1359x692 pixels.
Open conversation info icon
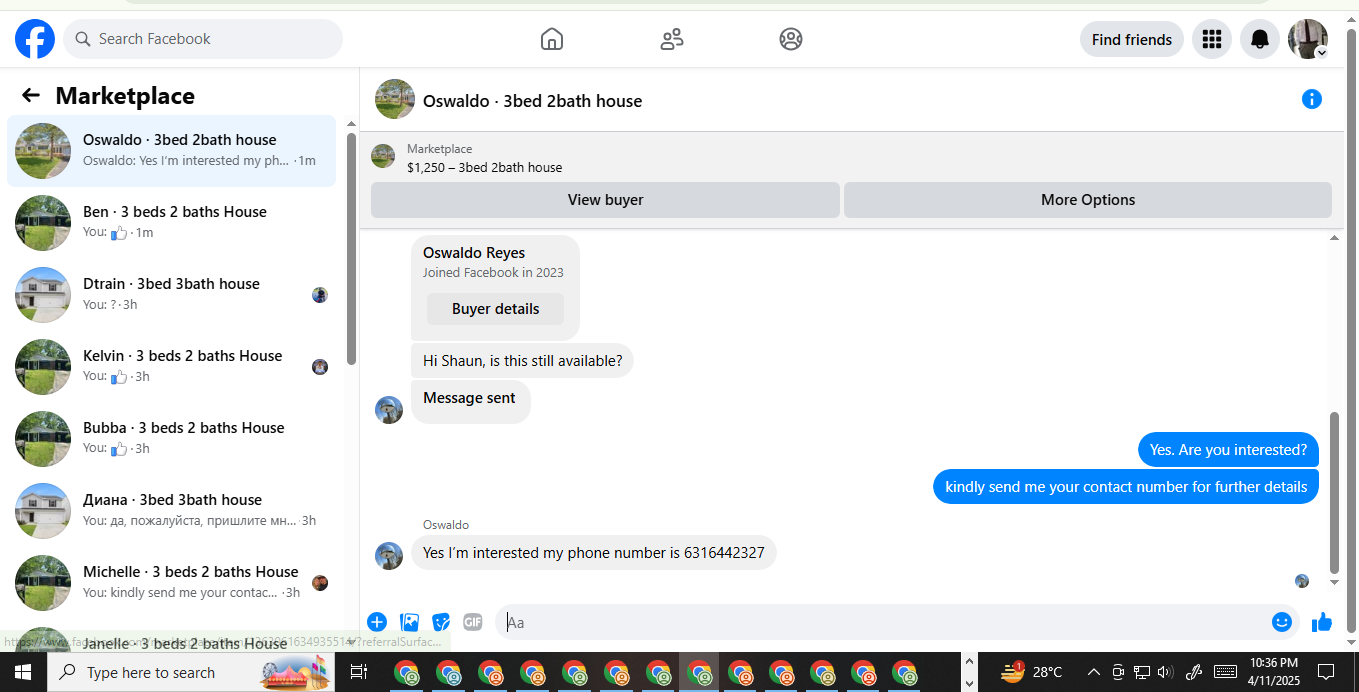tap(1312, 99)
